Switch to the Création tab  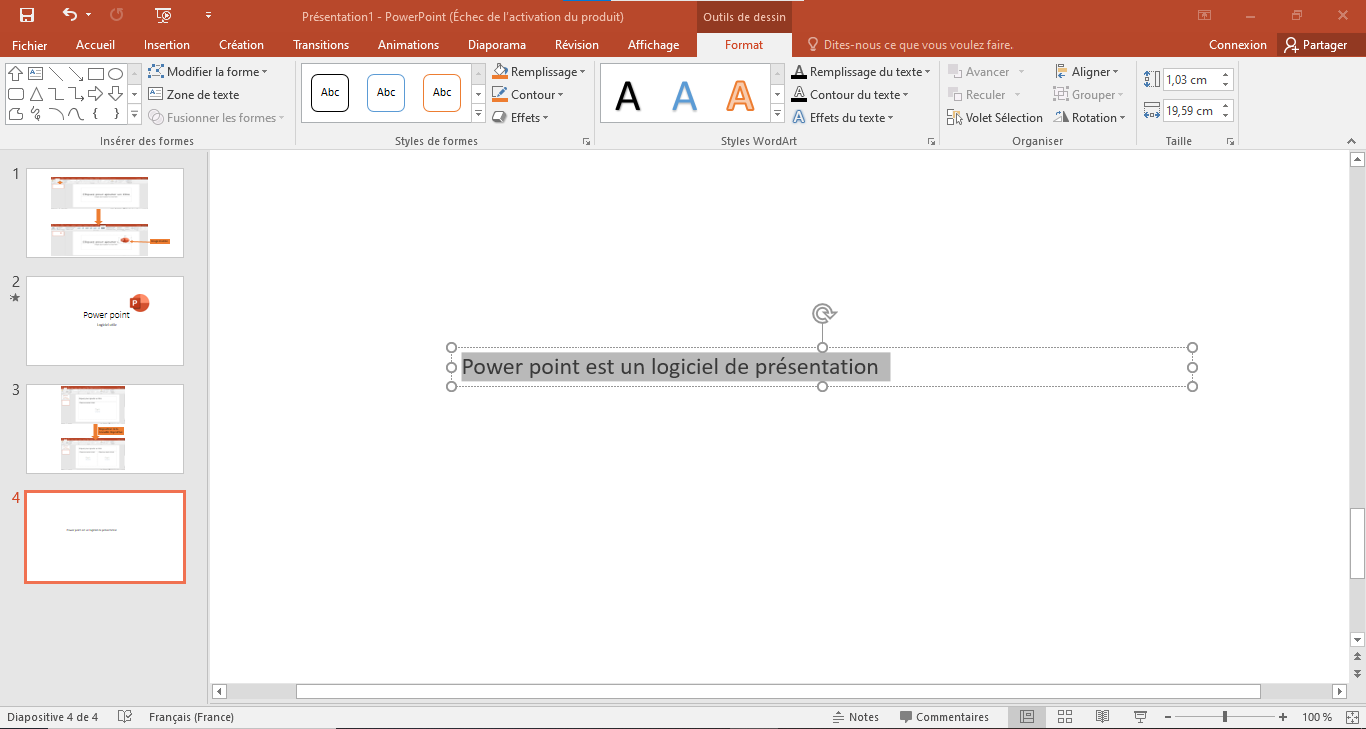click(x=242, y=45)
